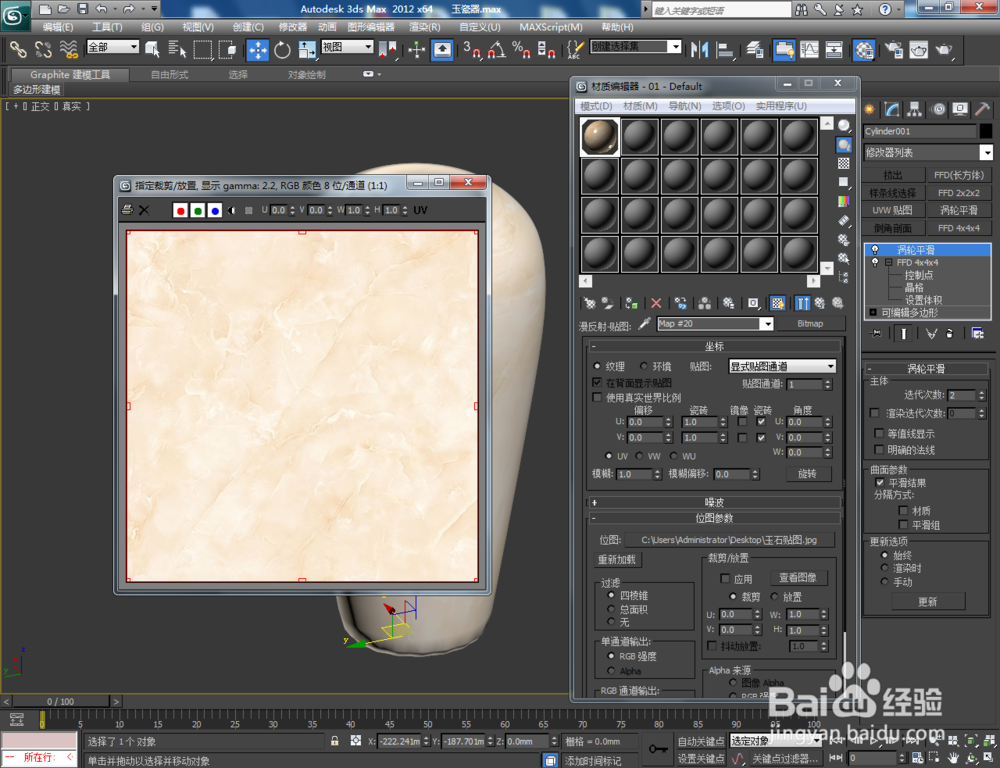
Task: Click the red X reset material icon
Action: tap(656, 303)
